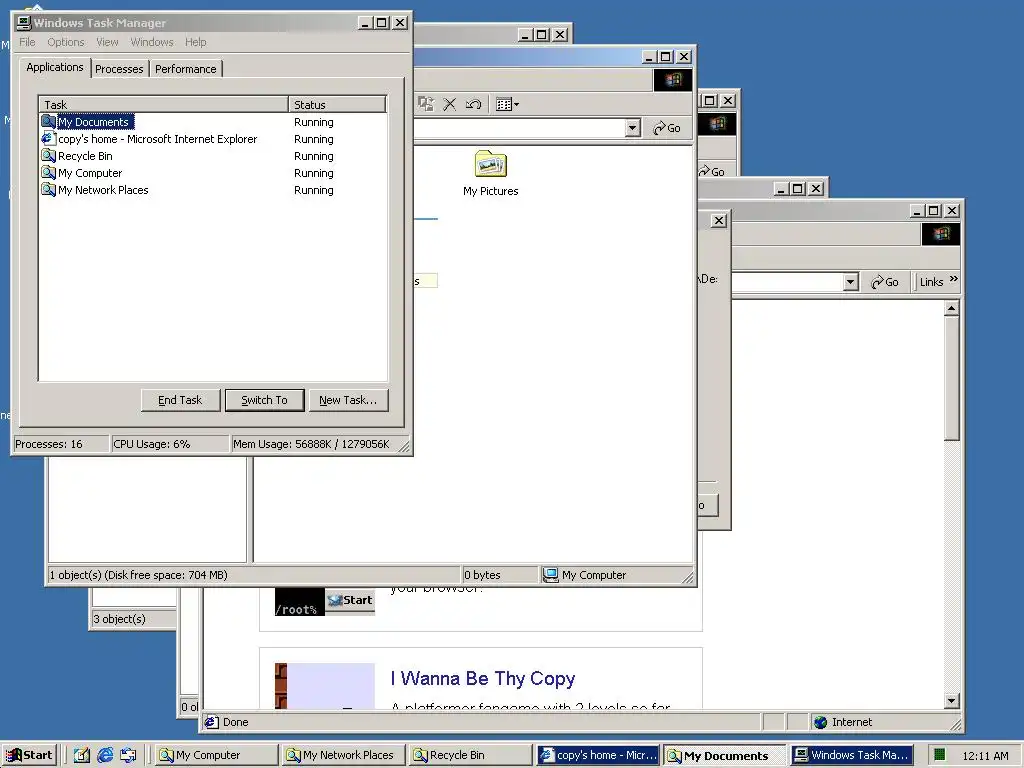Click the New Task button
Viewport: 1024px width, 768px height.
(x=348, y=400)
